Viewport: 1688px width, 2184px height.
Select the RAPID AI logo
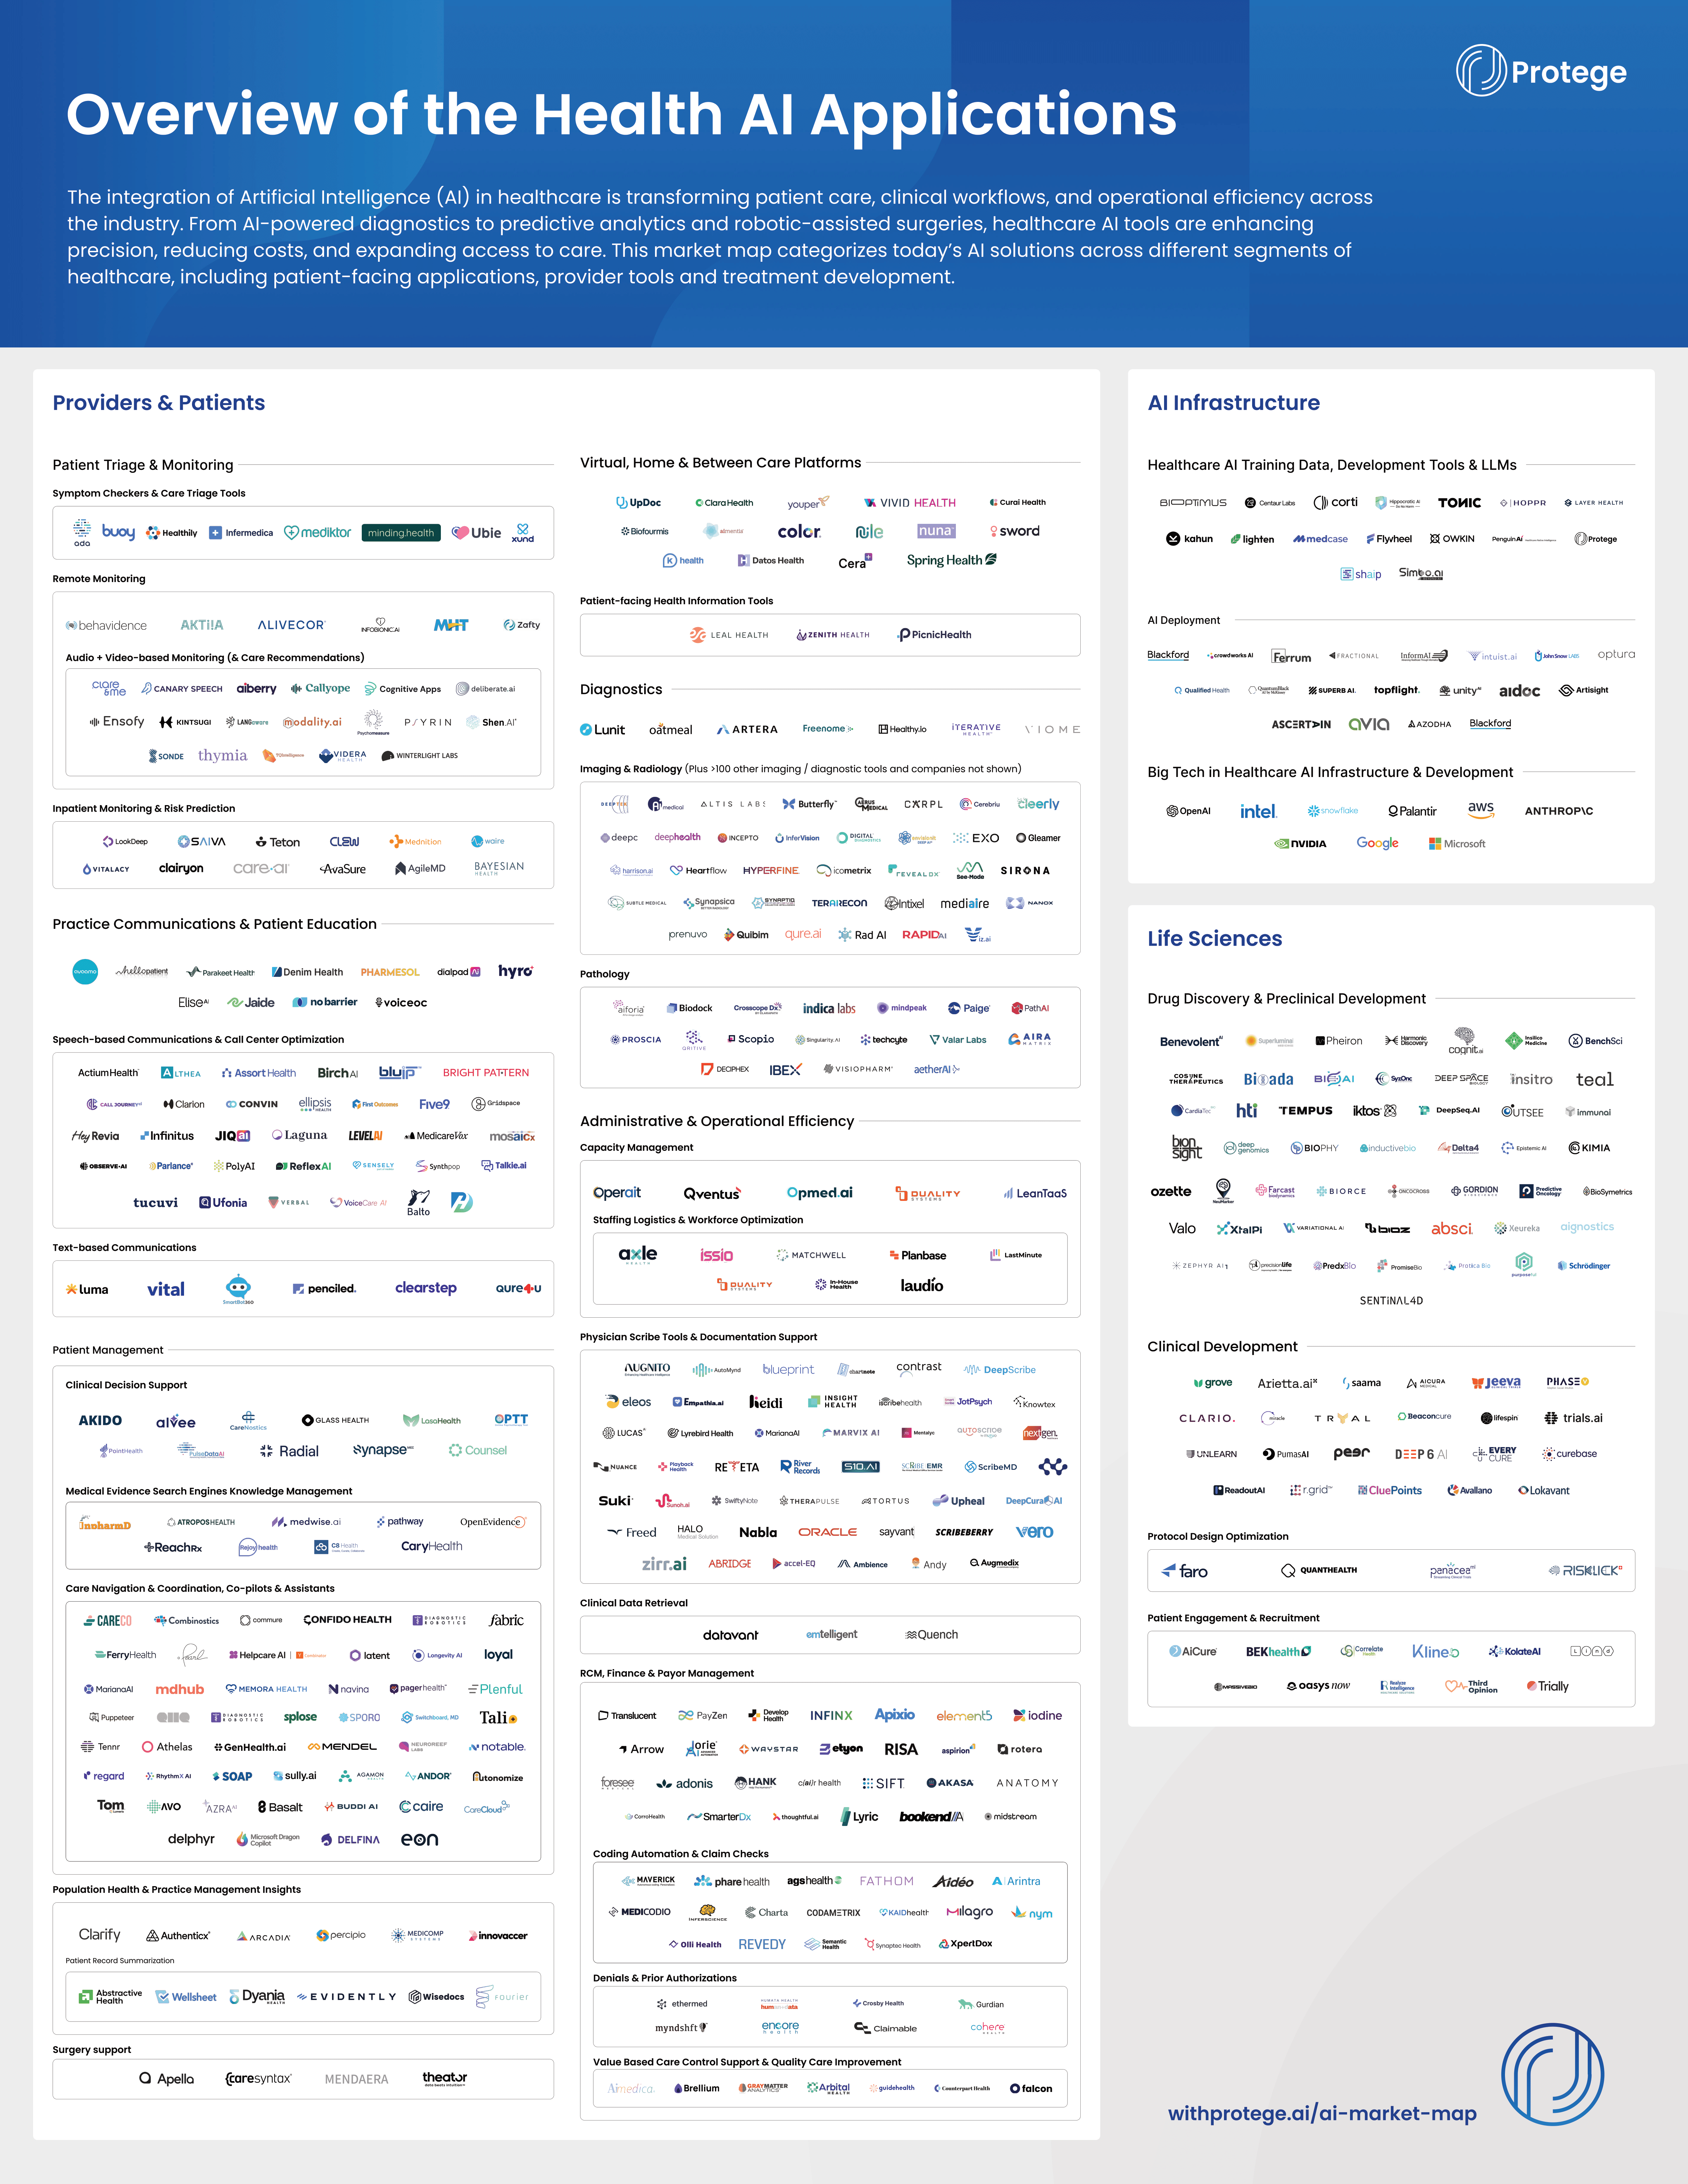click(924, 935)
